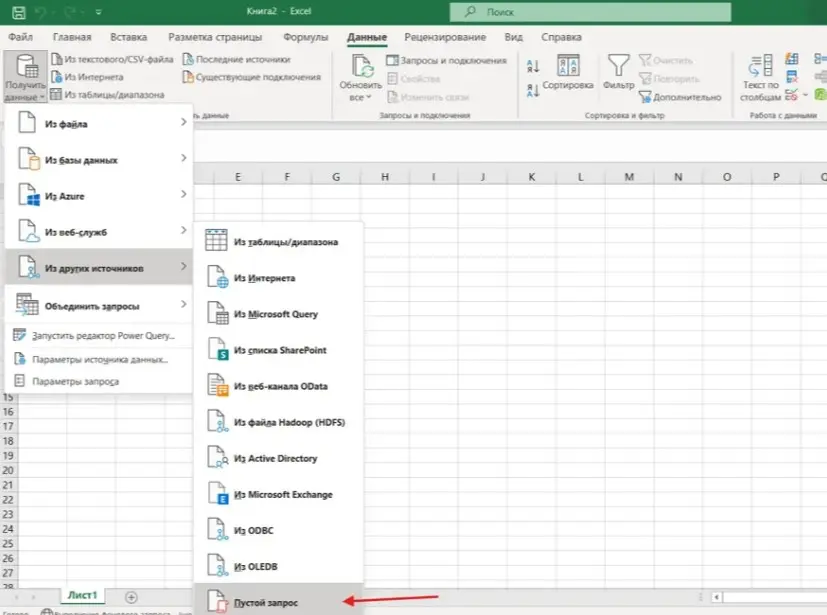This screenshot has height=615, width=827.
Task: Launch Запустить редактор Power Query
Action: pyautogui.click(x=98, y=335)
